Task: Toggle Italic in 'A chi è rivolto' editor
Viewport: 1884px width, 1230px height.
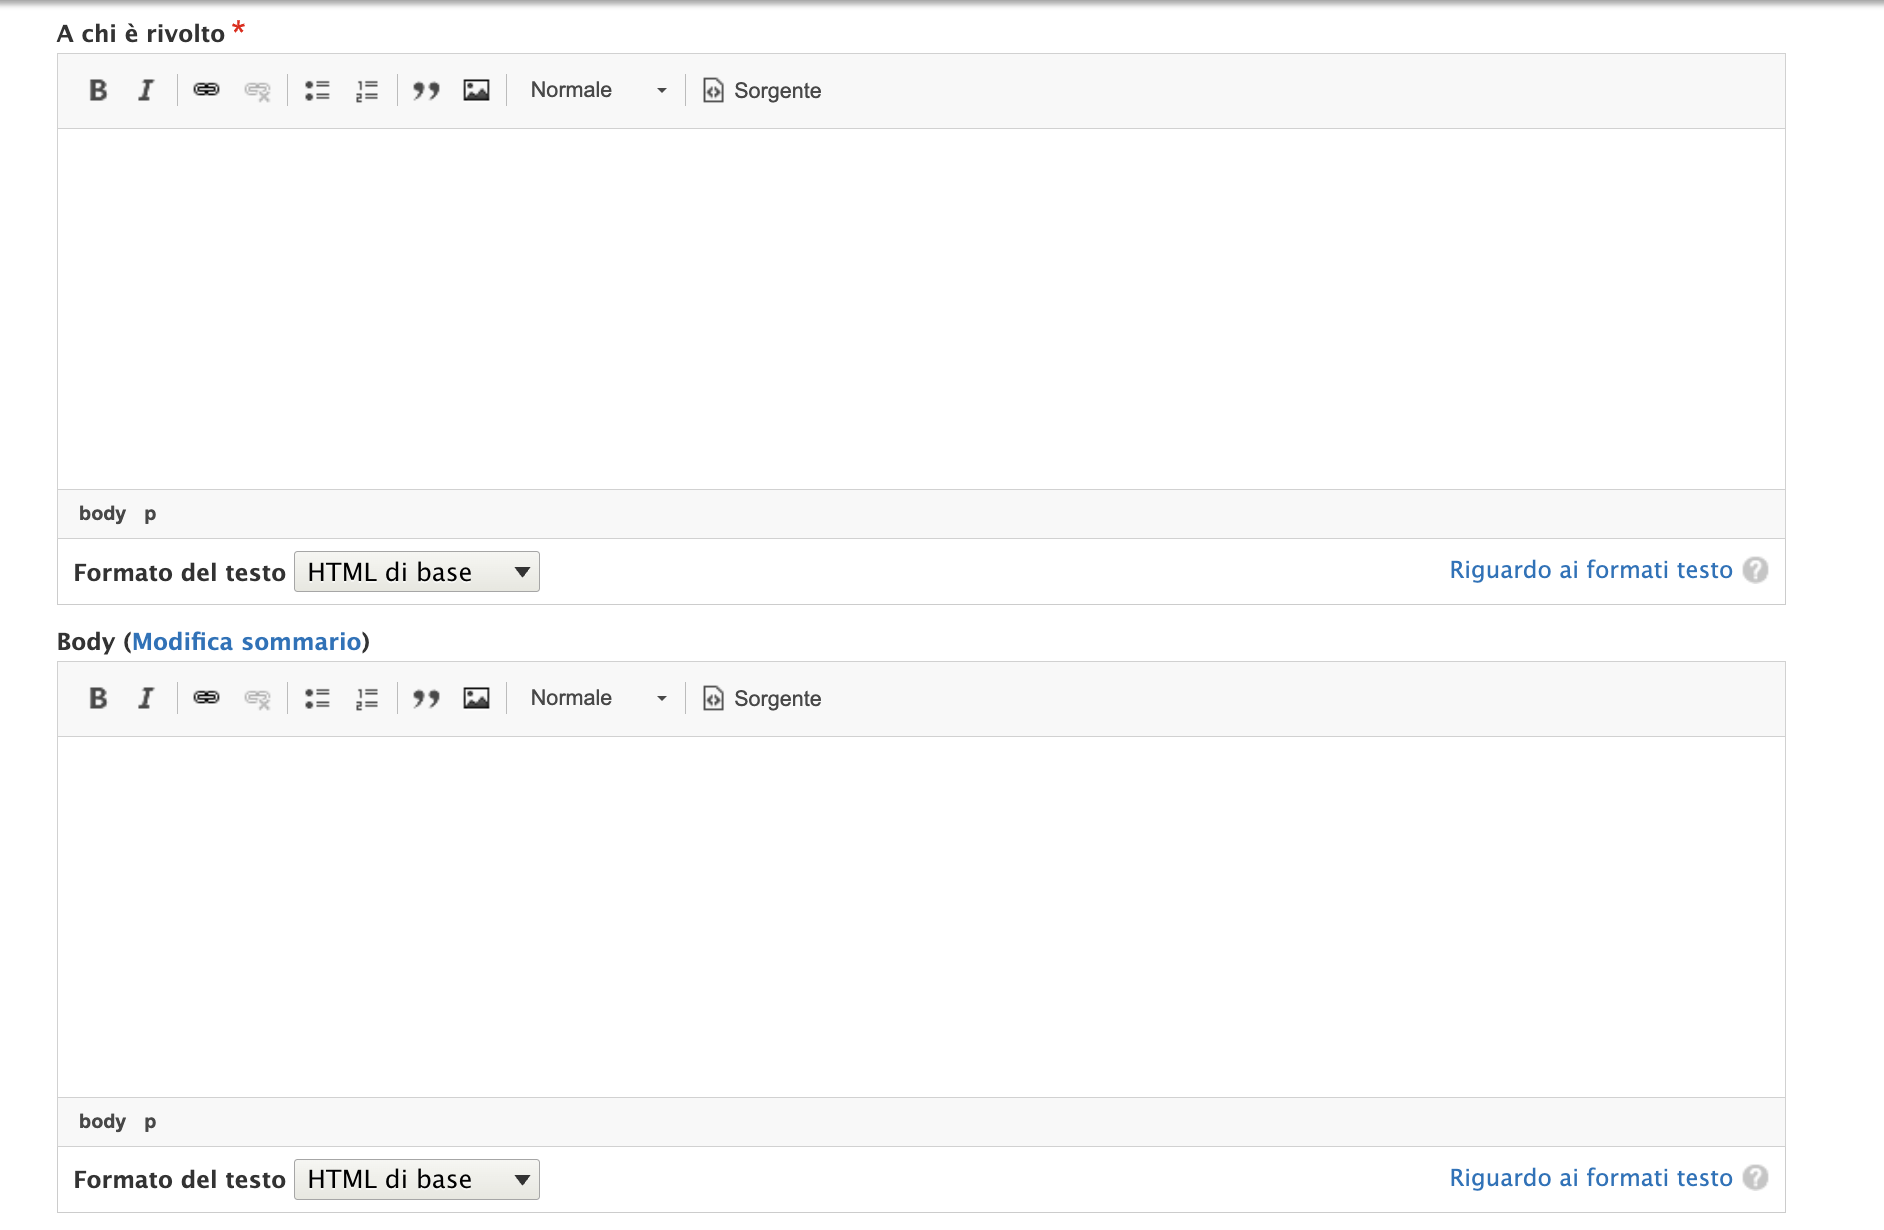Action: 146,90
